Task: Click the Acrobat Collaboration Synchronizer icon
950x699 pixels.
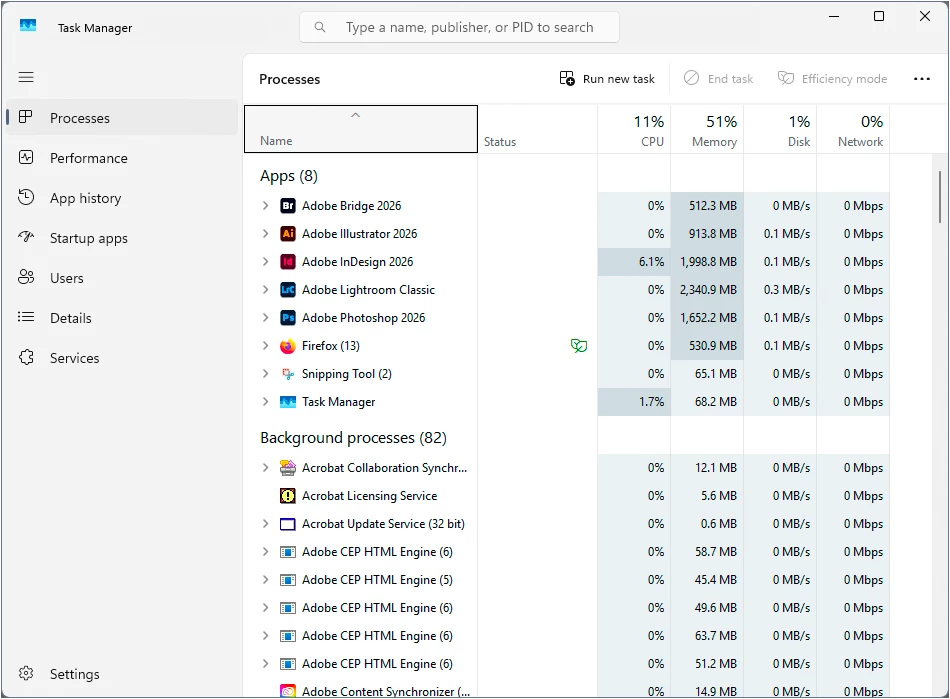Action: click(288, 468)
